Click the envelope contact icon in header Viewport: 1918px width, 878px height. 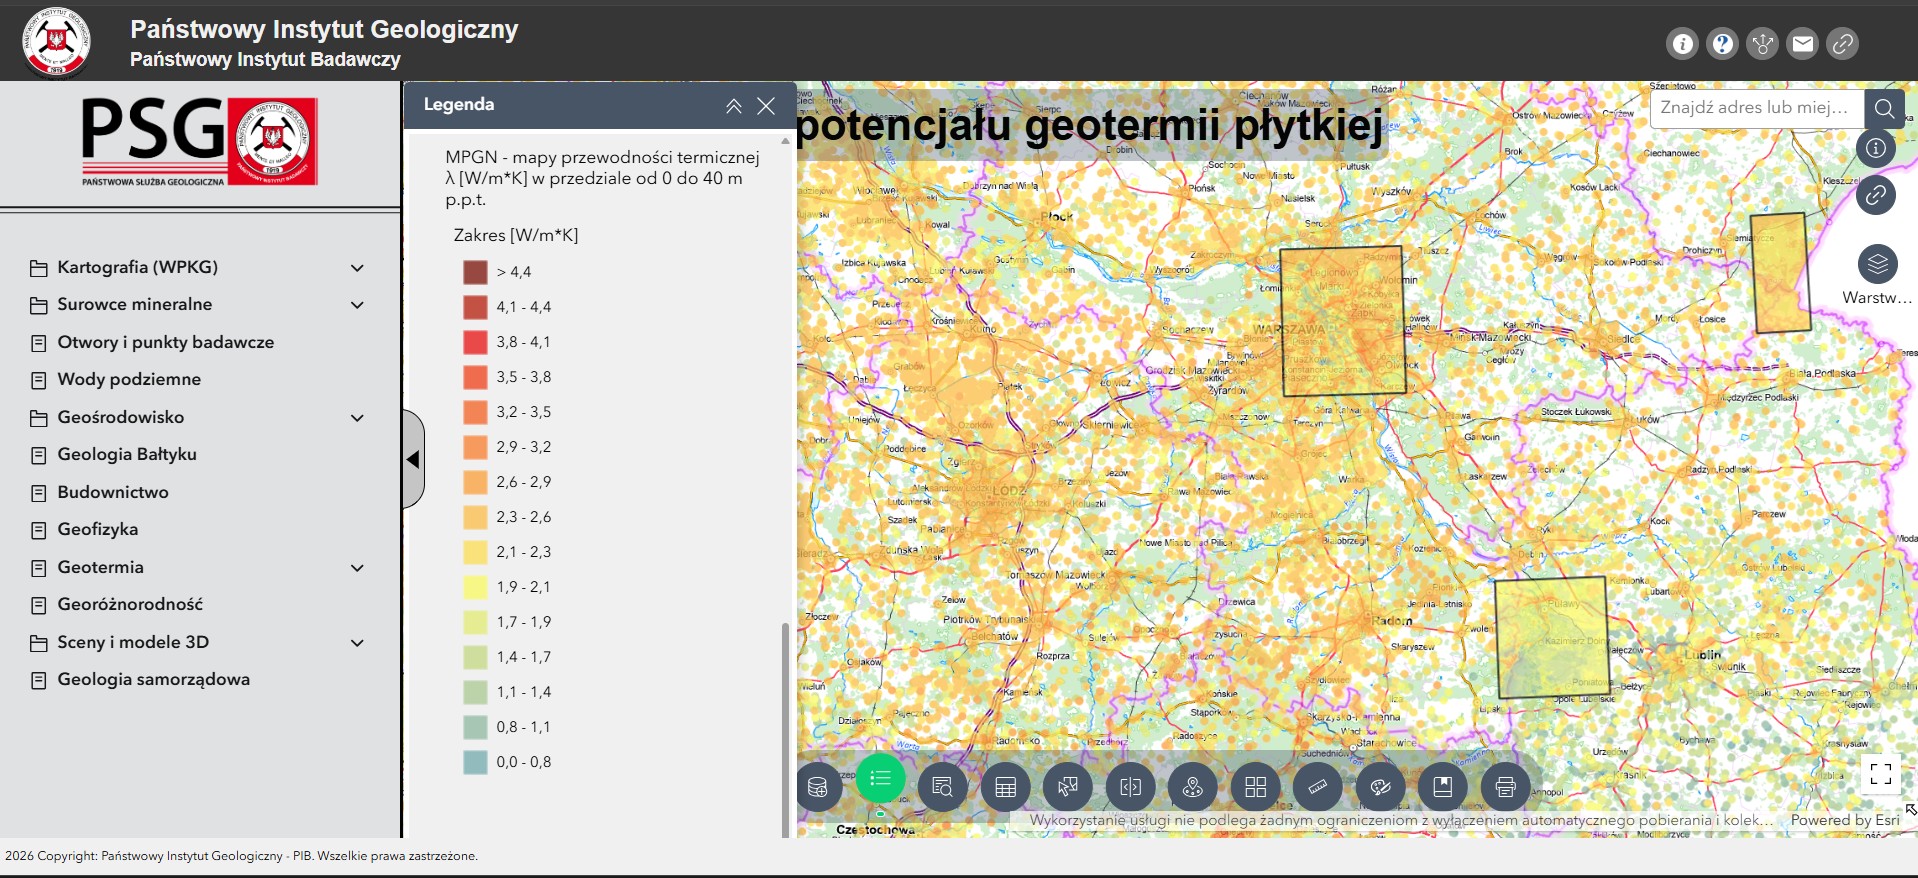point(1803,44)
